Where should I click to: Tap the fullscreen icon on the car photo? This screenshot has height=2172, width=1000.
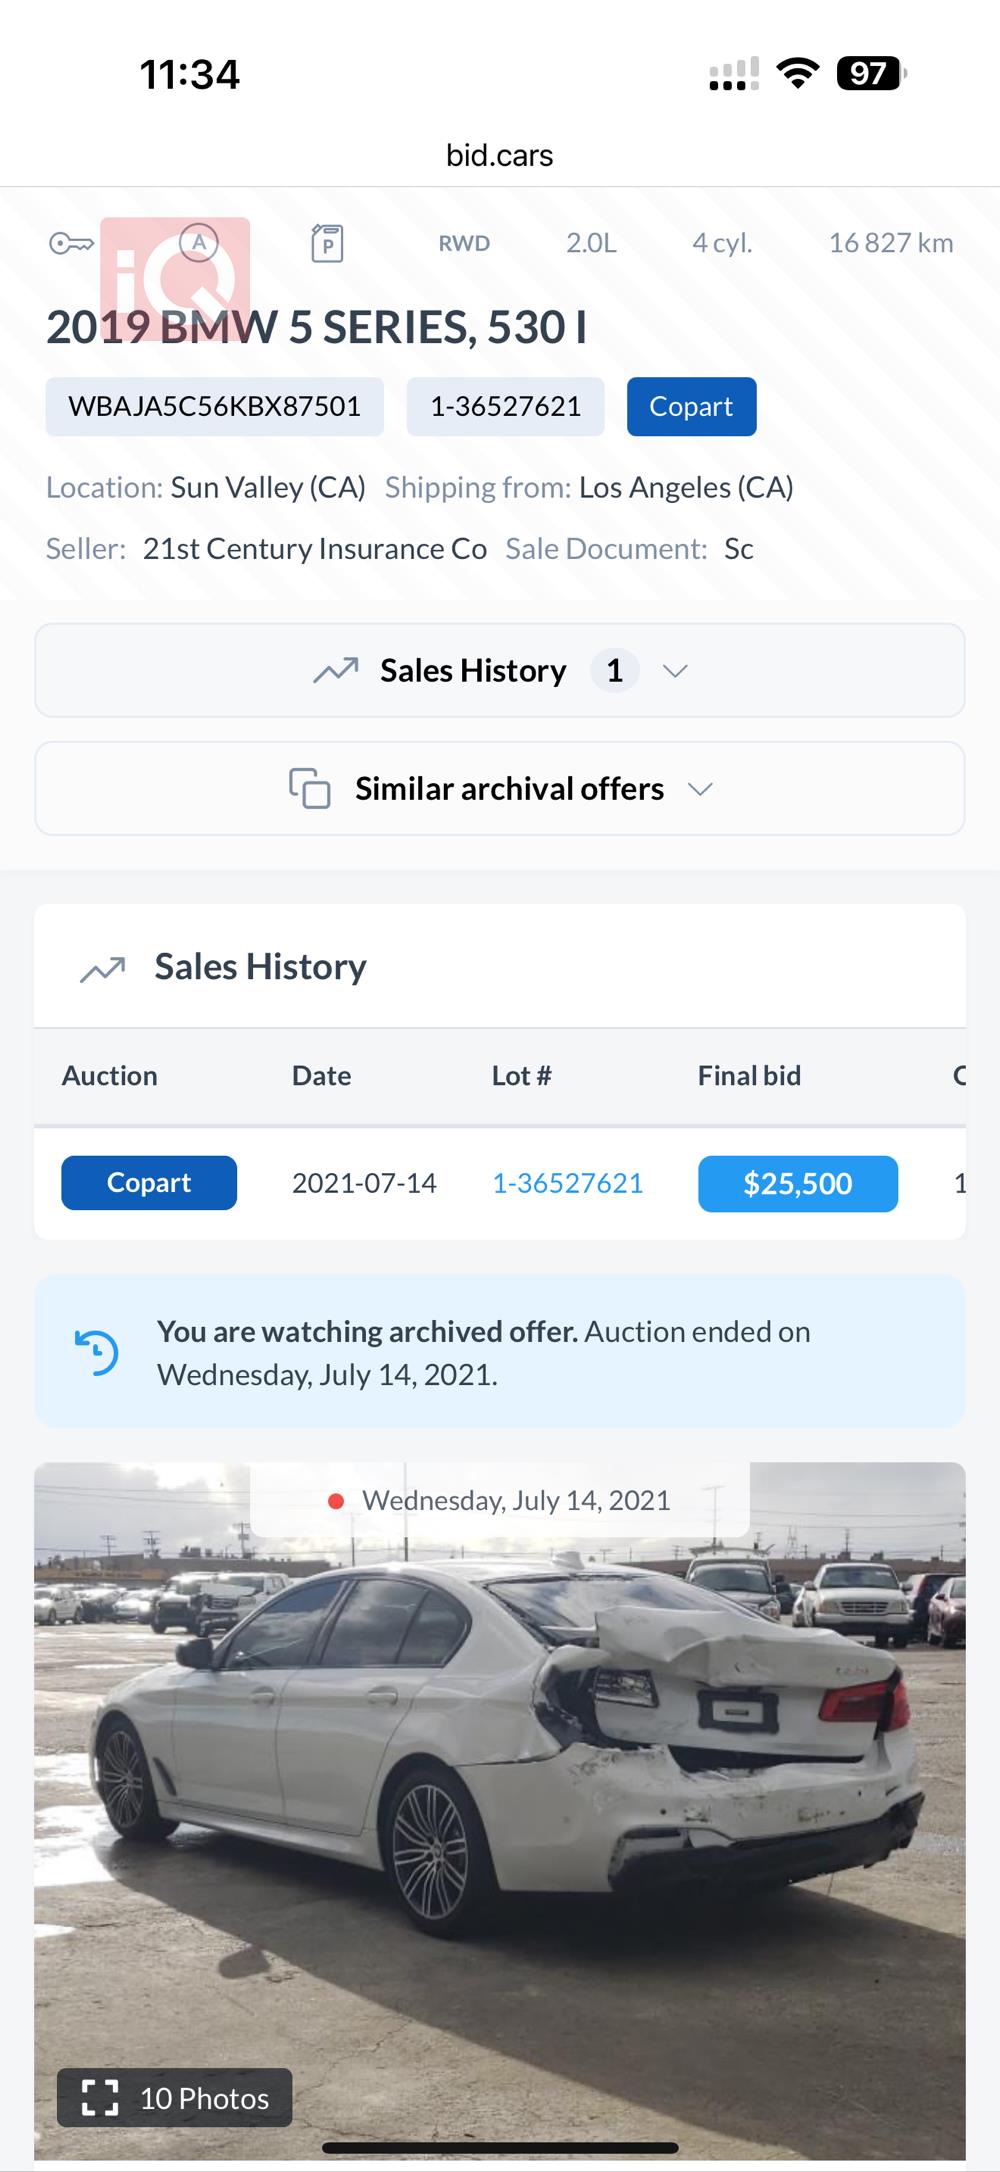pos(100,2097)
